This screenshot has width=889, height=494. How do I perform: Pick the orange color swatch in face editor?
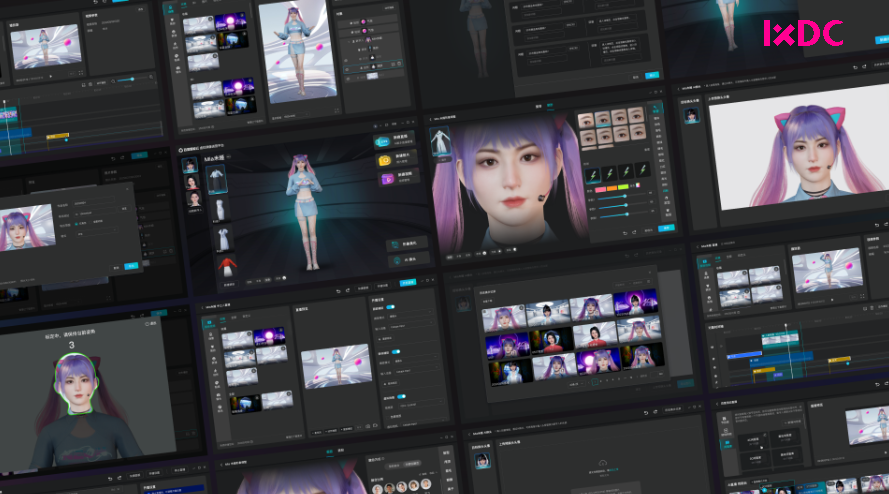click(612, 188)
